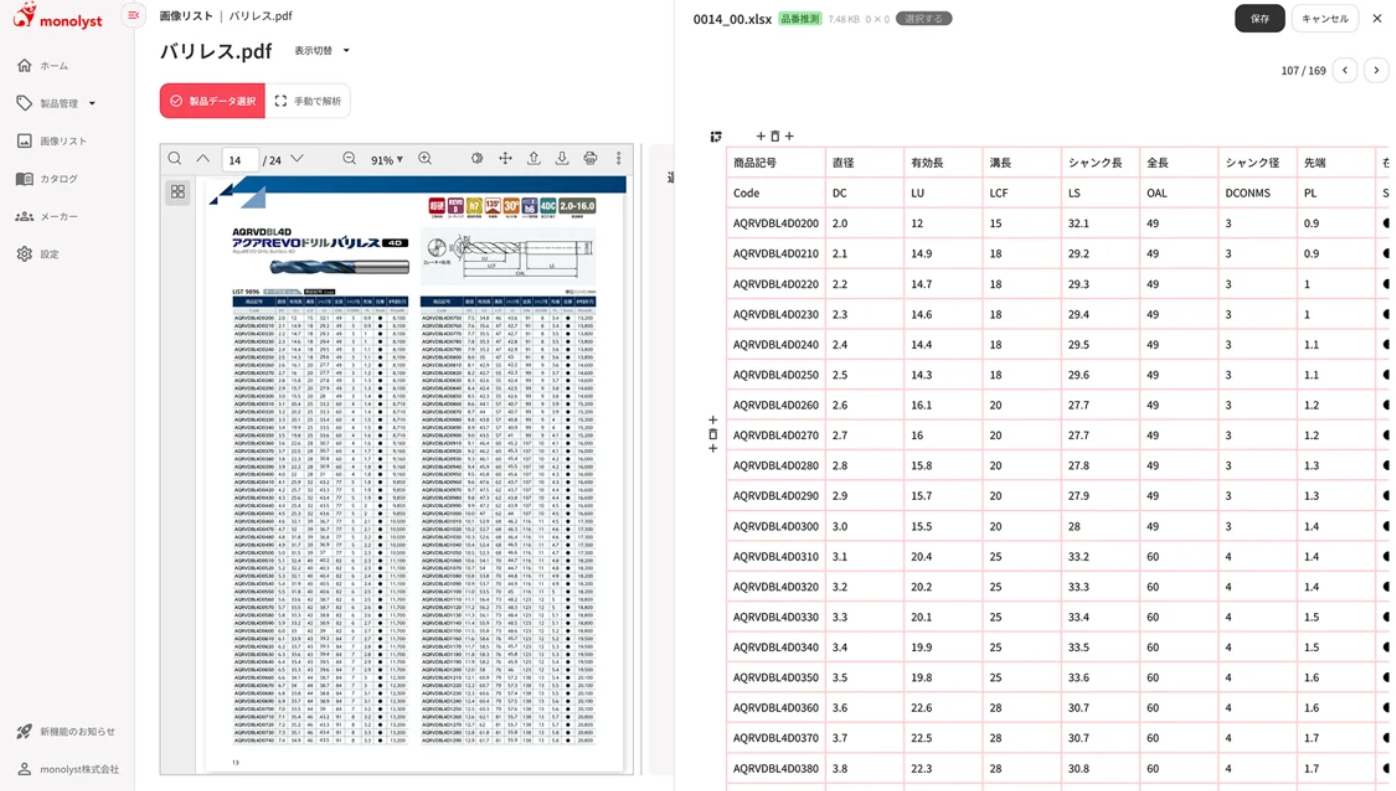Screen dimensions: 1396x791
Task: Toggle the PDF theme/contrast mode icon
Action: [x=477, y=159]
